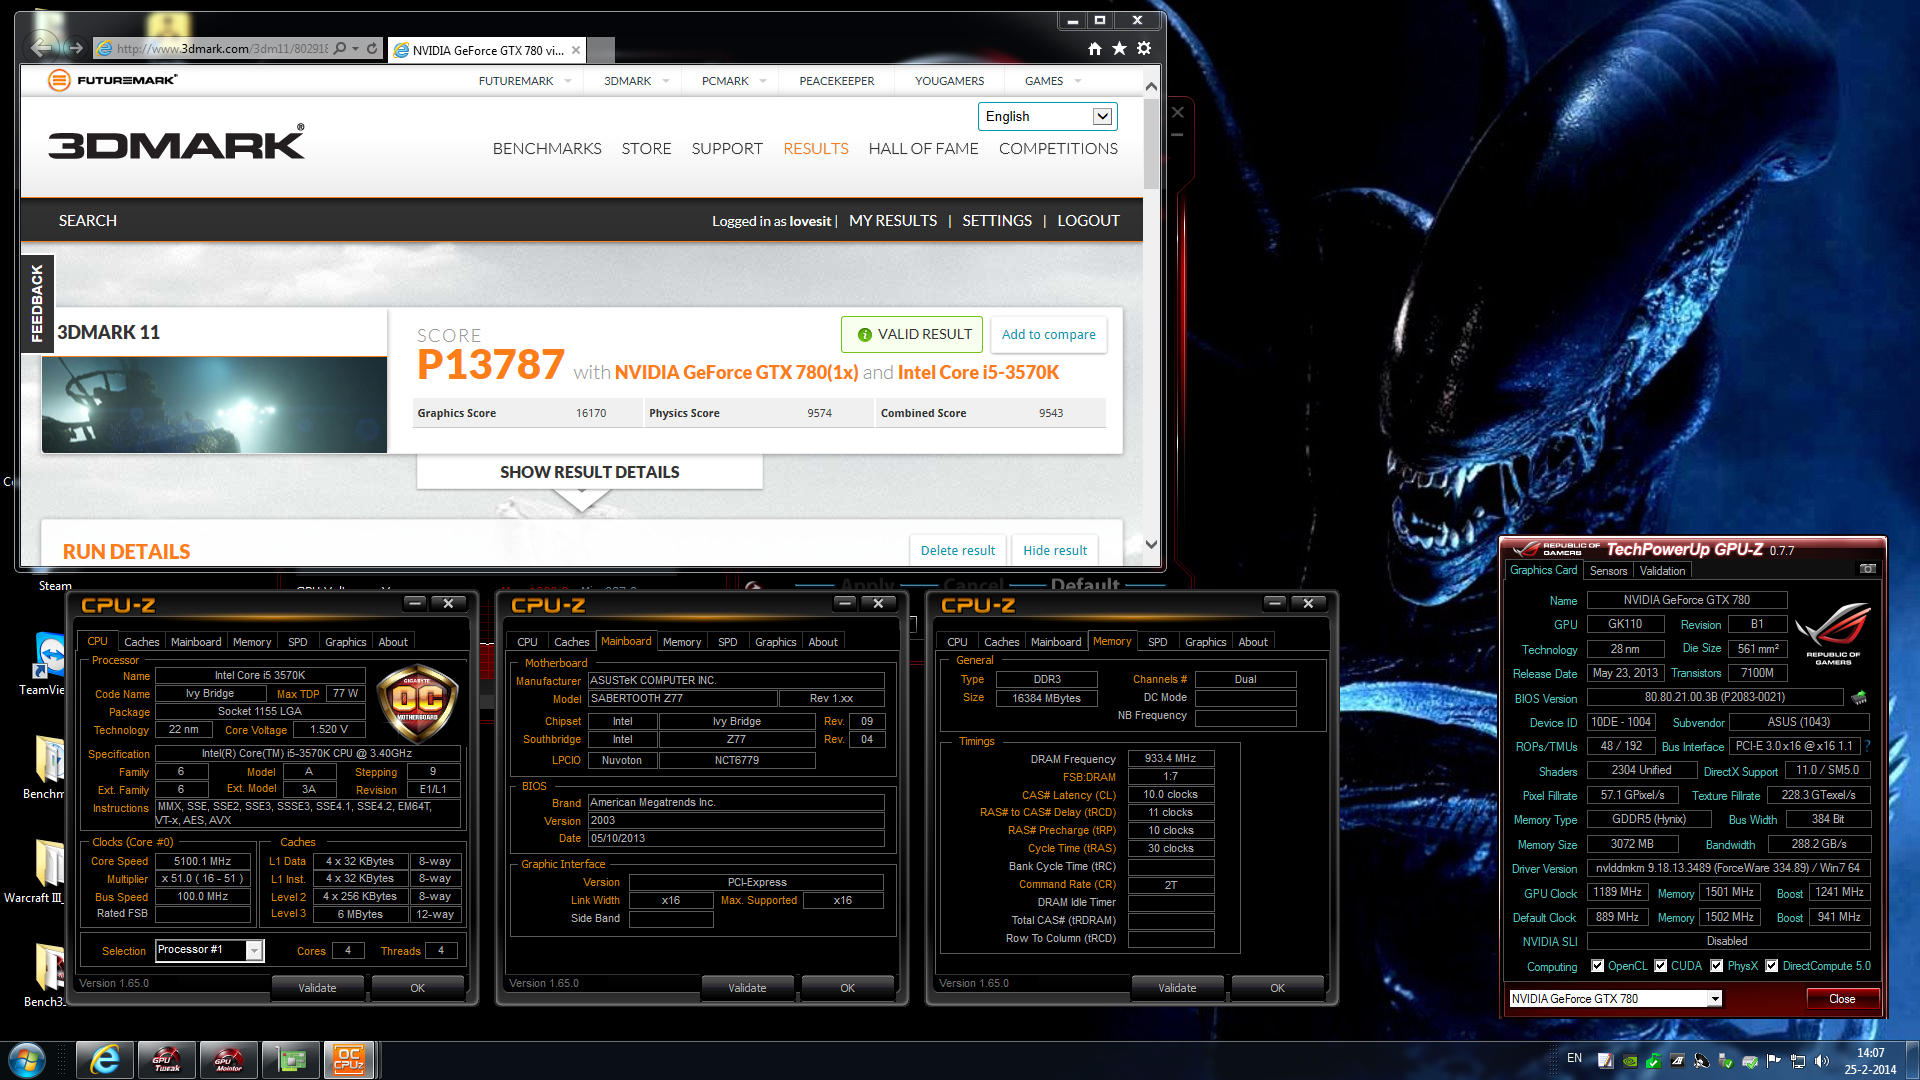Open MY RESULTS link

click(893, 220)
